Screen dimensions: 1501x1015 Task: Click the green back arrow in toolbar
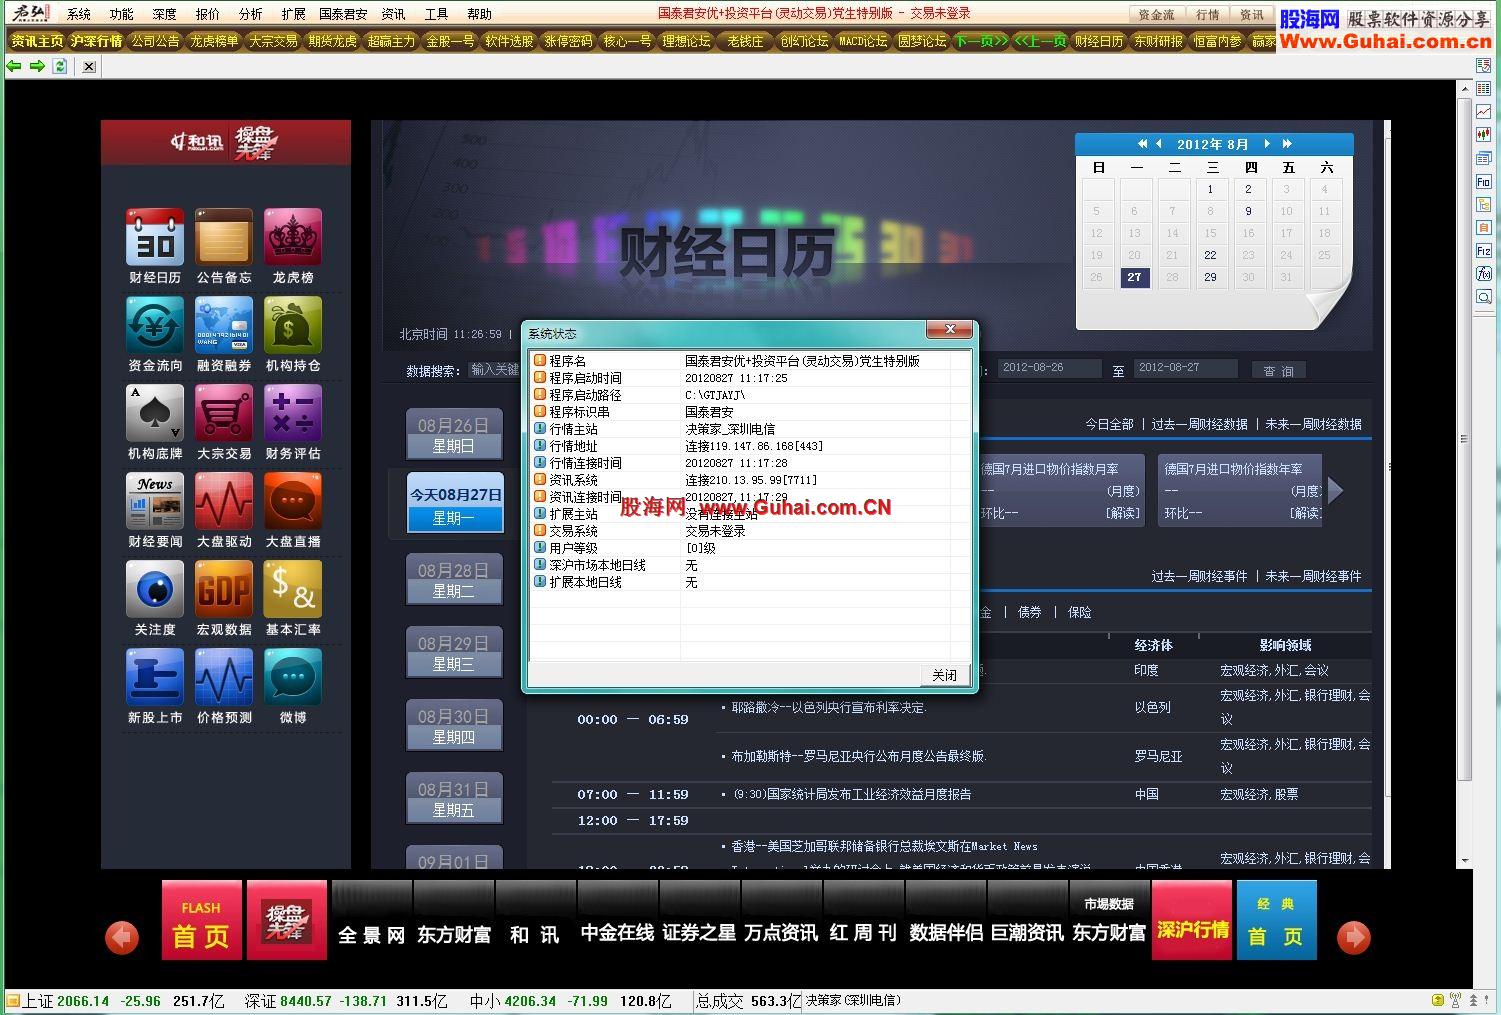(14, 66)
